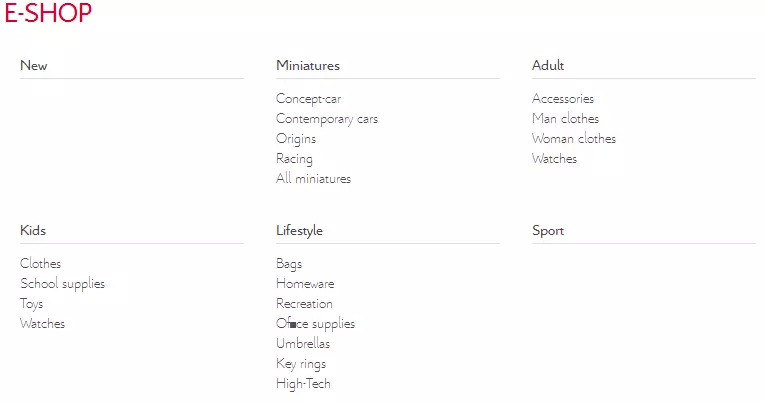Select Homeware under Lifestyle

[x=305, y=284]
